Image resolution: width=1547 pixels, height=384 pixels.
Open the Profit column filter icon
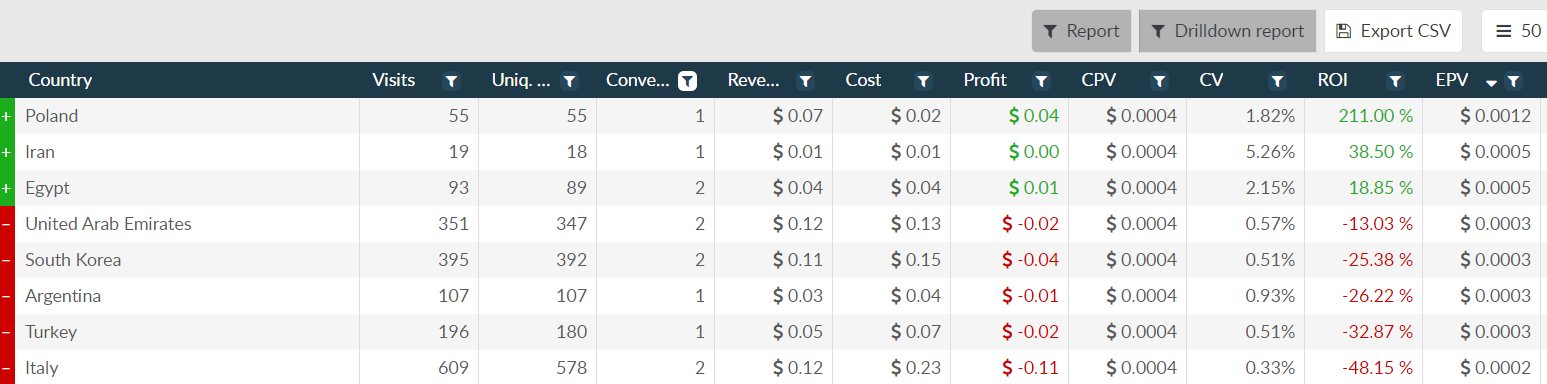pos(1042,81)
